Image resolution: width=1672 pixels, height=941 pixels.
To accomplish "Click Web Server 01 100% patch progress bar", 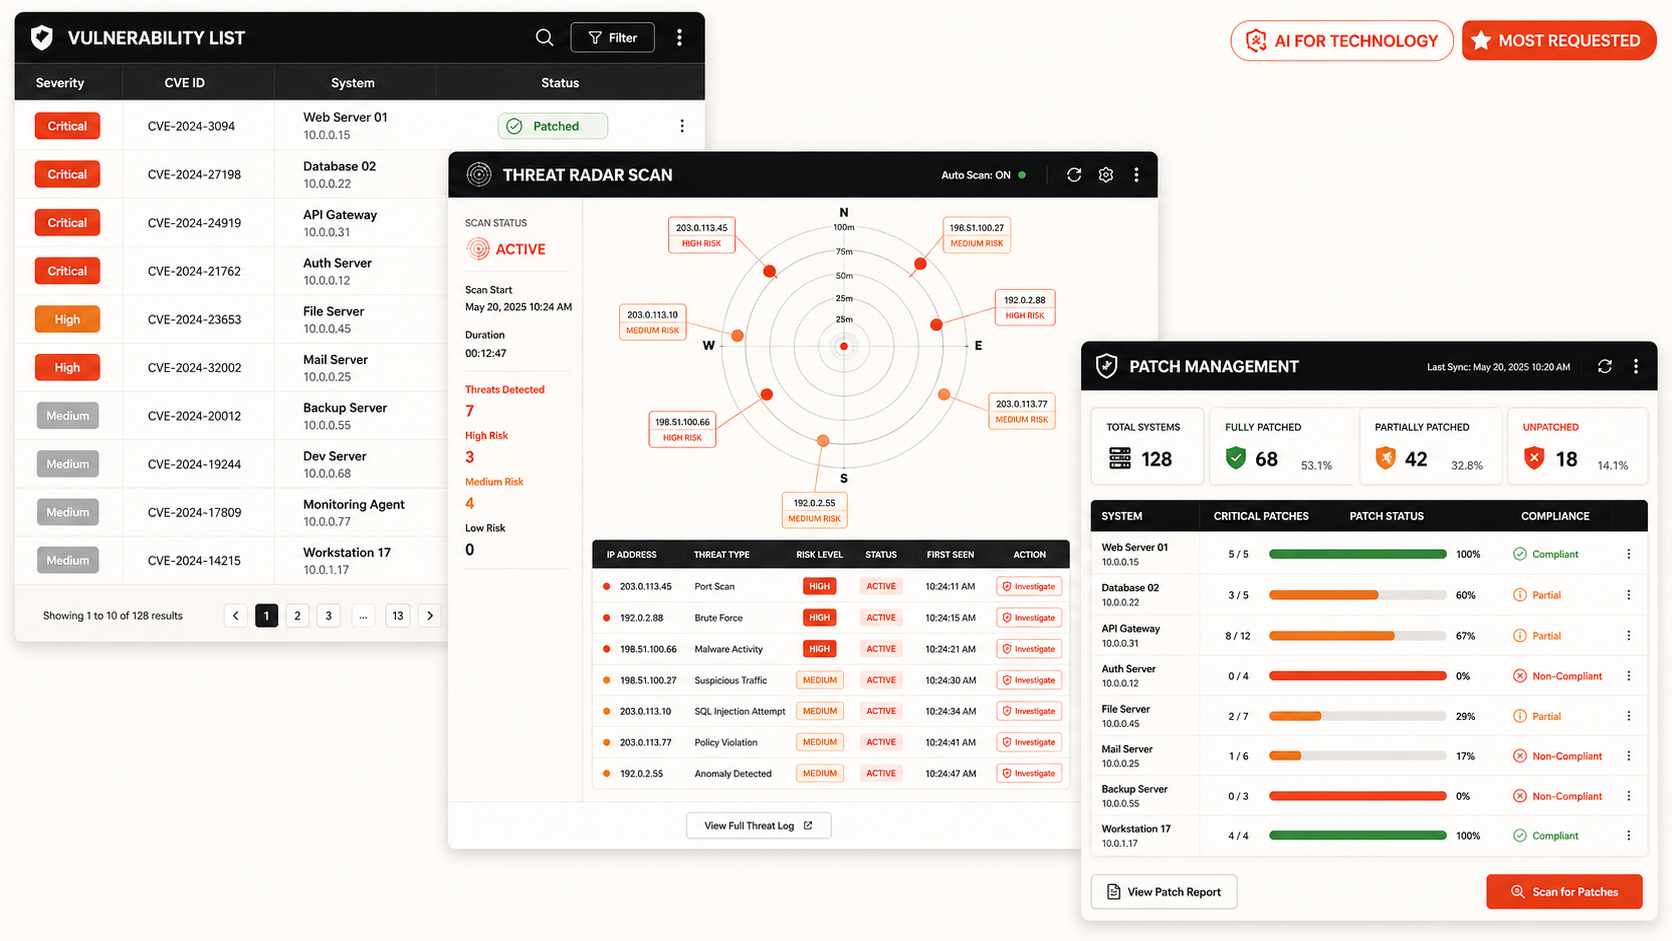I will (1358, 554).
